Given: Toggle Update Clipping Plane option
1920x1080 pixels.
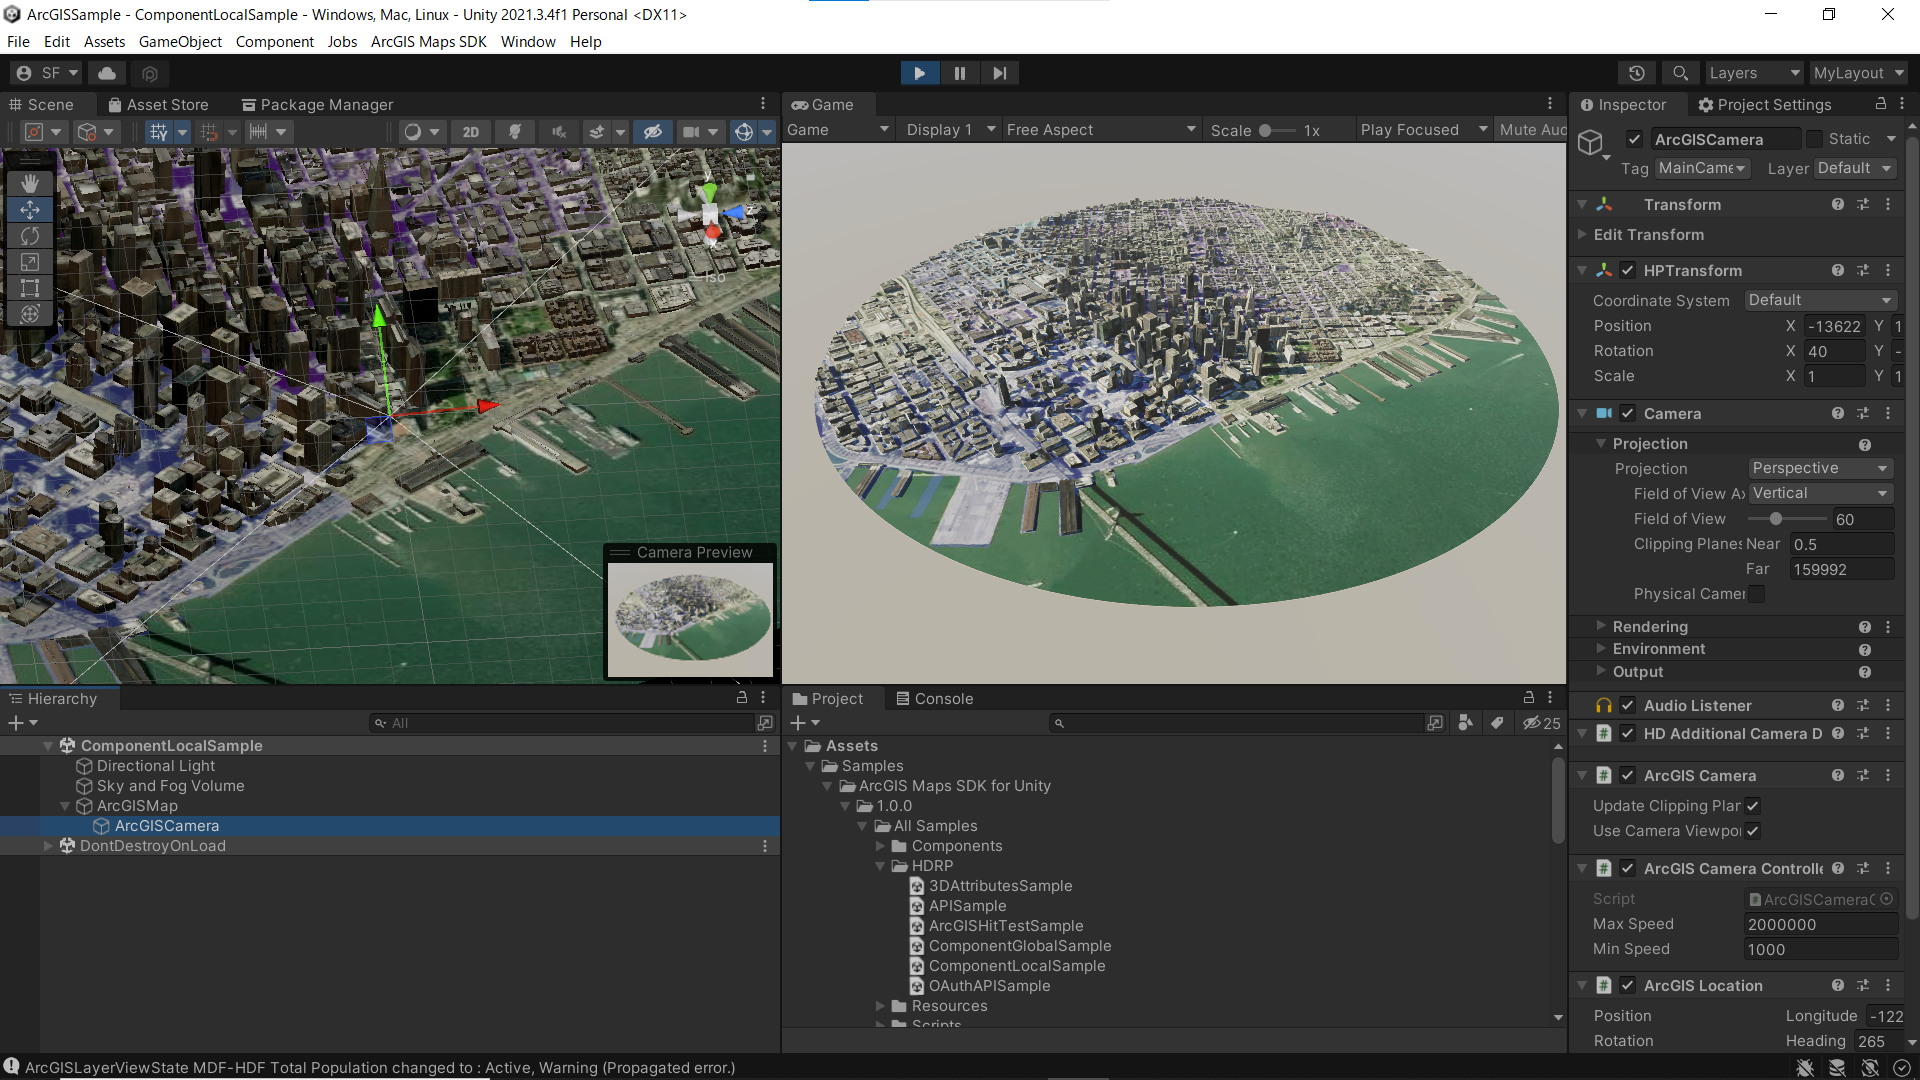Looking at the screenshot, I should [1754, 806].
